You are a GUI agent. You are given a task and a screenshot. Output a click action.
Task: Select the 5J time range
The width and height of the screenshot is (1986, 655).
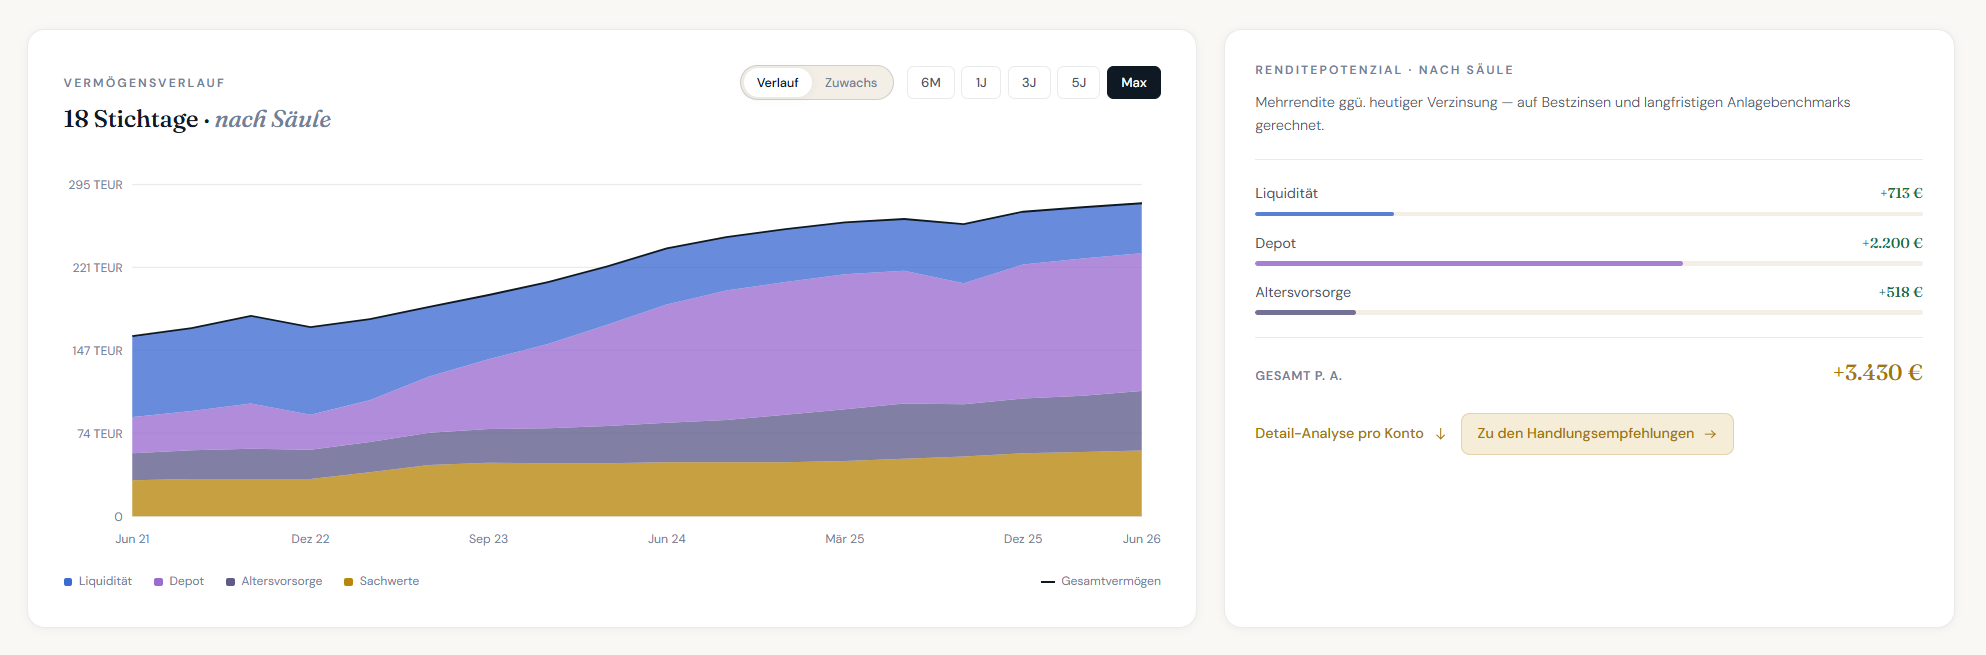tap(1079, 83)
